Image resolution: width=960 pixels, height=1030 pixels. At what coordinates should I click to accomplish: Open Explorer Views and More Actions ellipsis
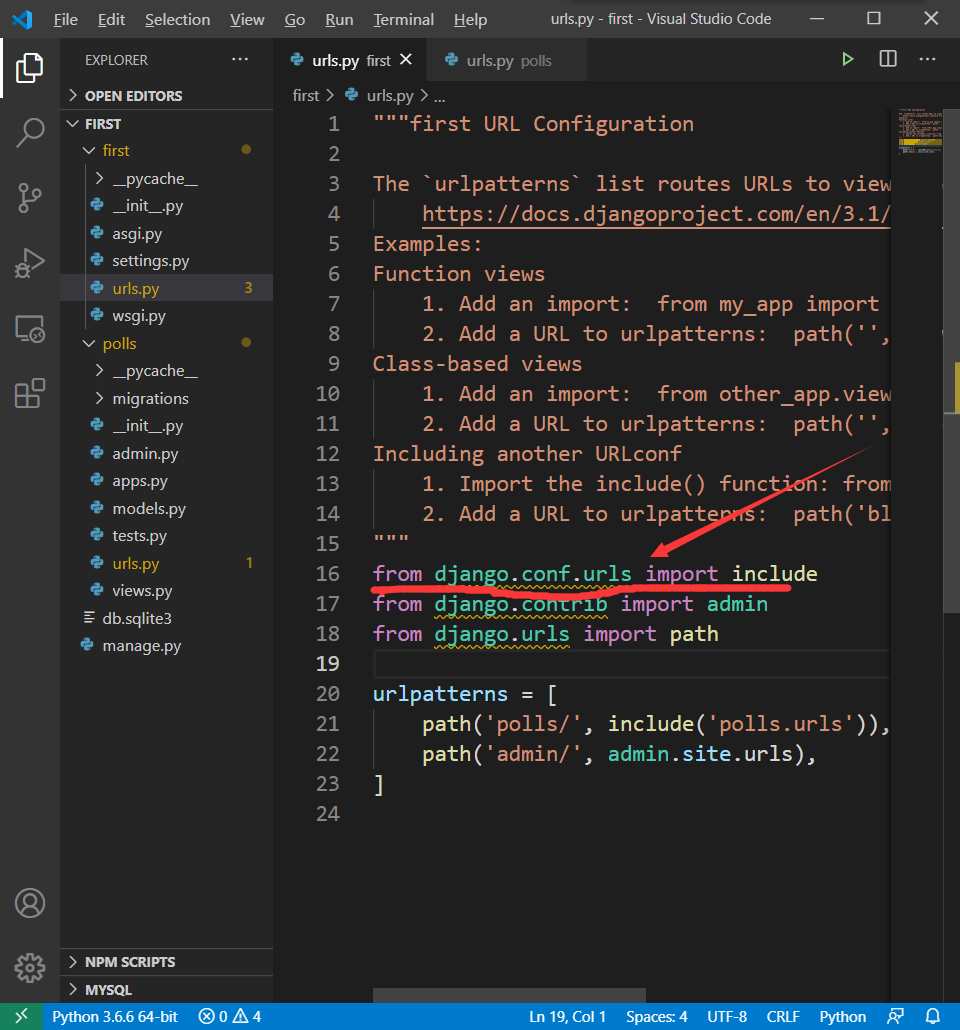point(240,59)
